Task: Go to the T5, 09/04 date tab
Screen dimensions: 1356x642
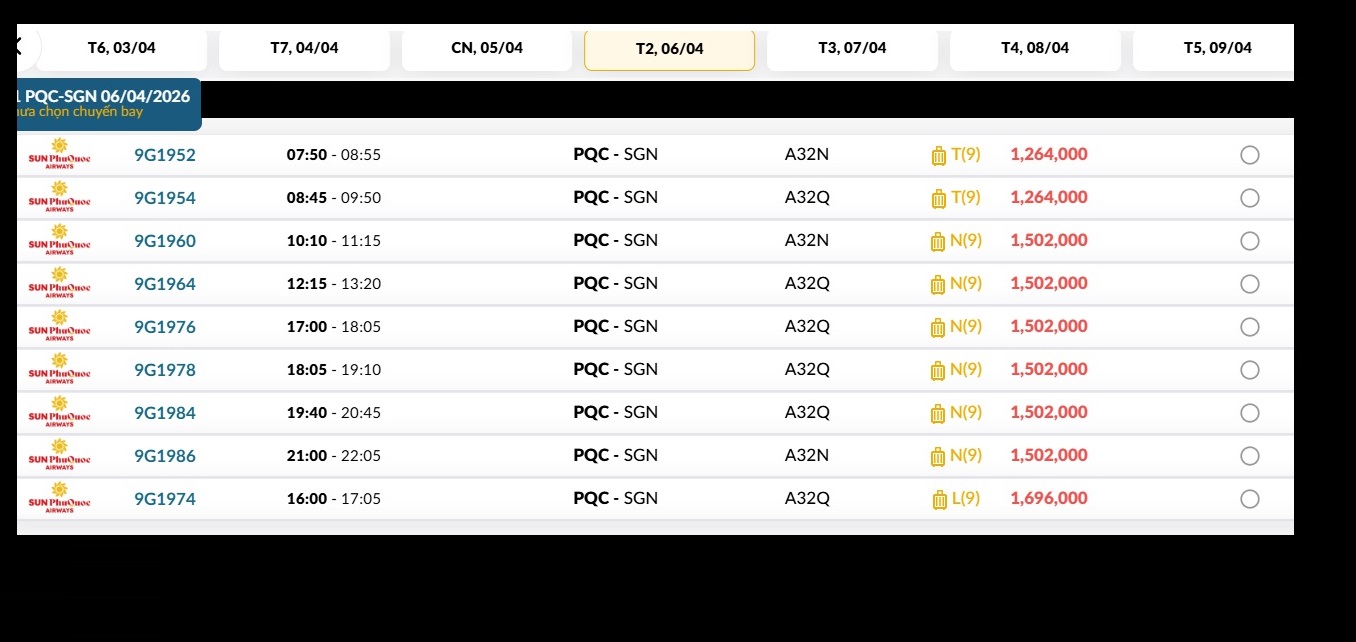Action: 1217,48
